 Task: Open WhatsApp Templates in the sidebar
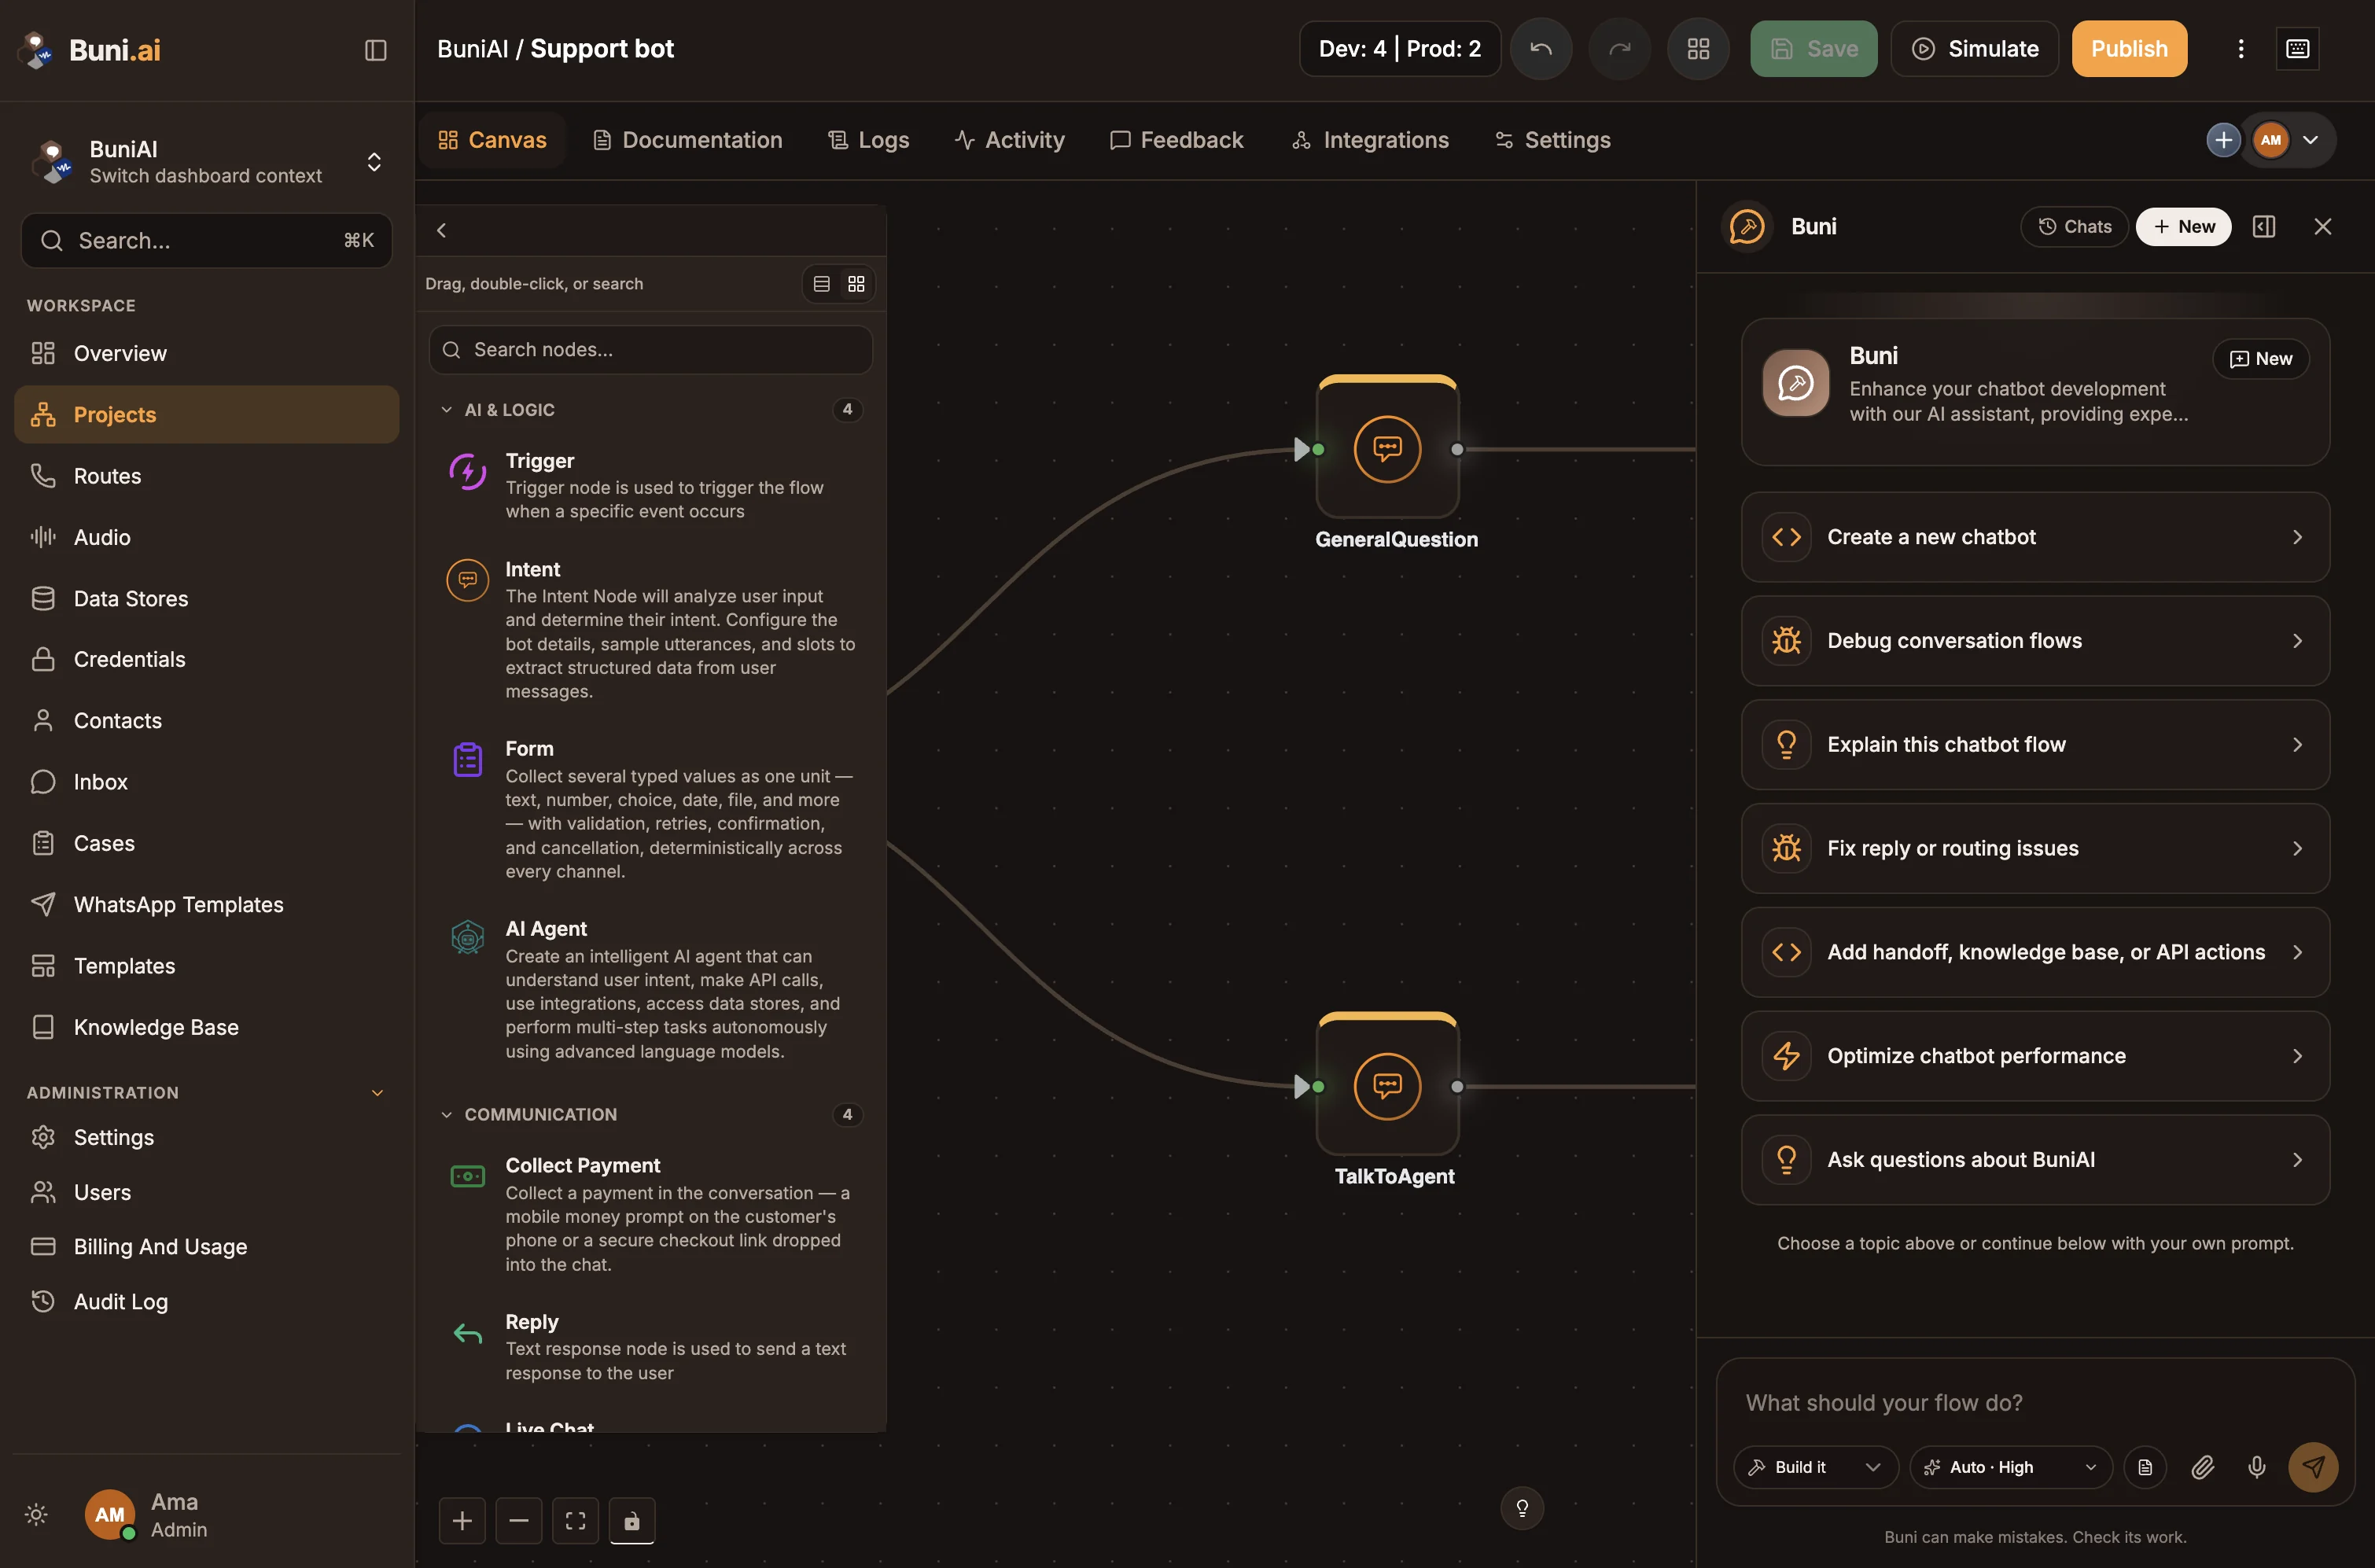coord(207,905)
